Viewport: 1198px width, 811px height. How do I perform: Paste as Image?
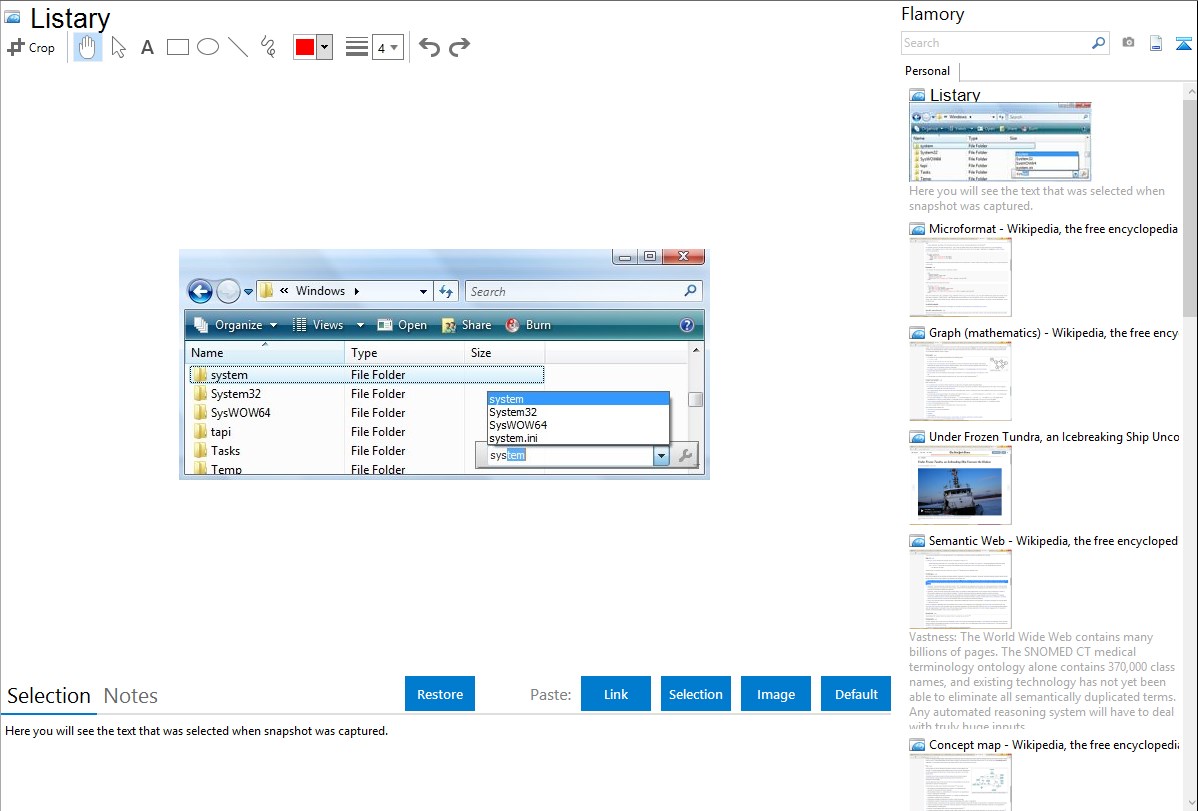(x=776, y=694)
